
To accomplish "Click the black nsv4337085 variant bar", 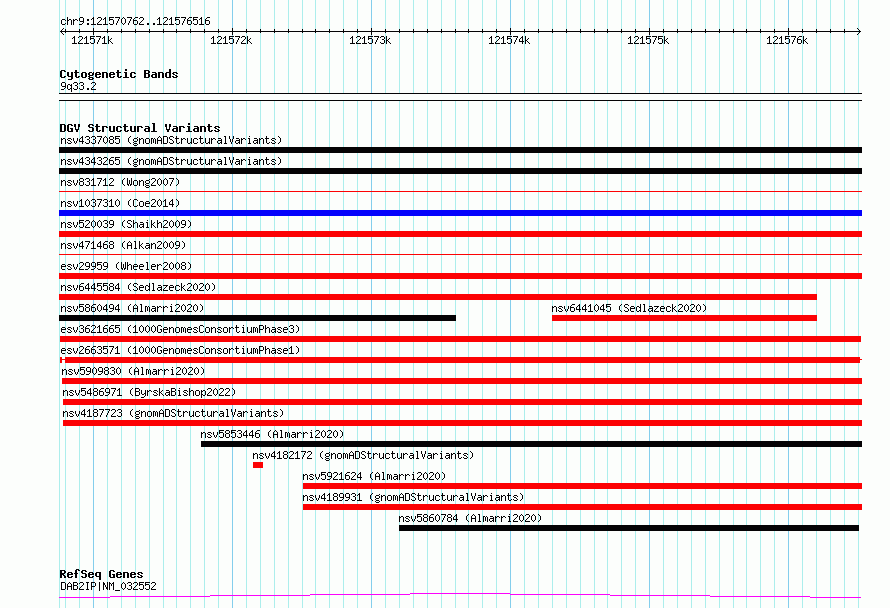I will pos(460,150).
